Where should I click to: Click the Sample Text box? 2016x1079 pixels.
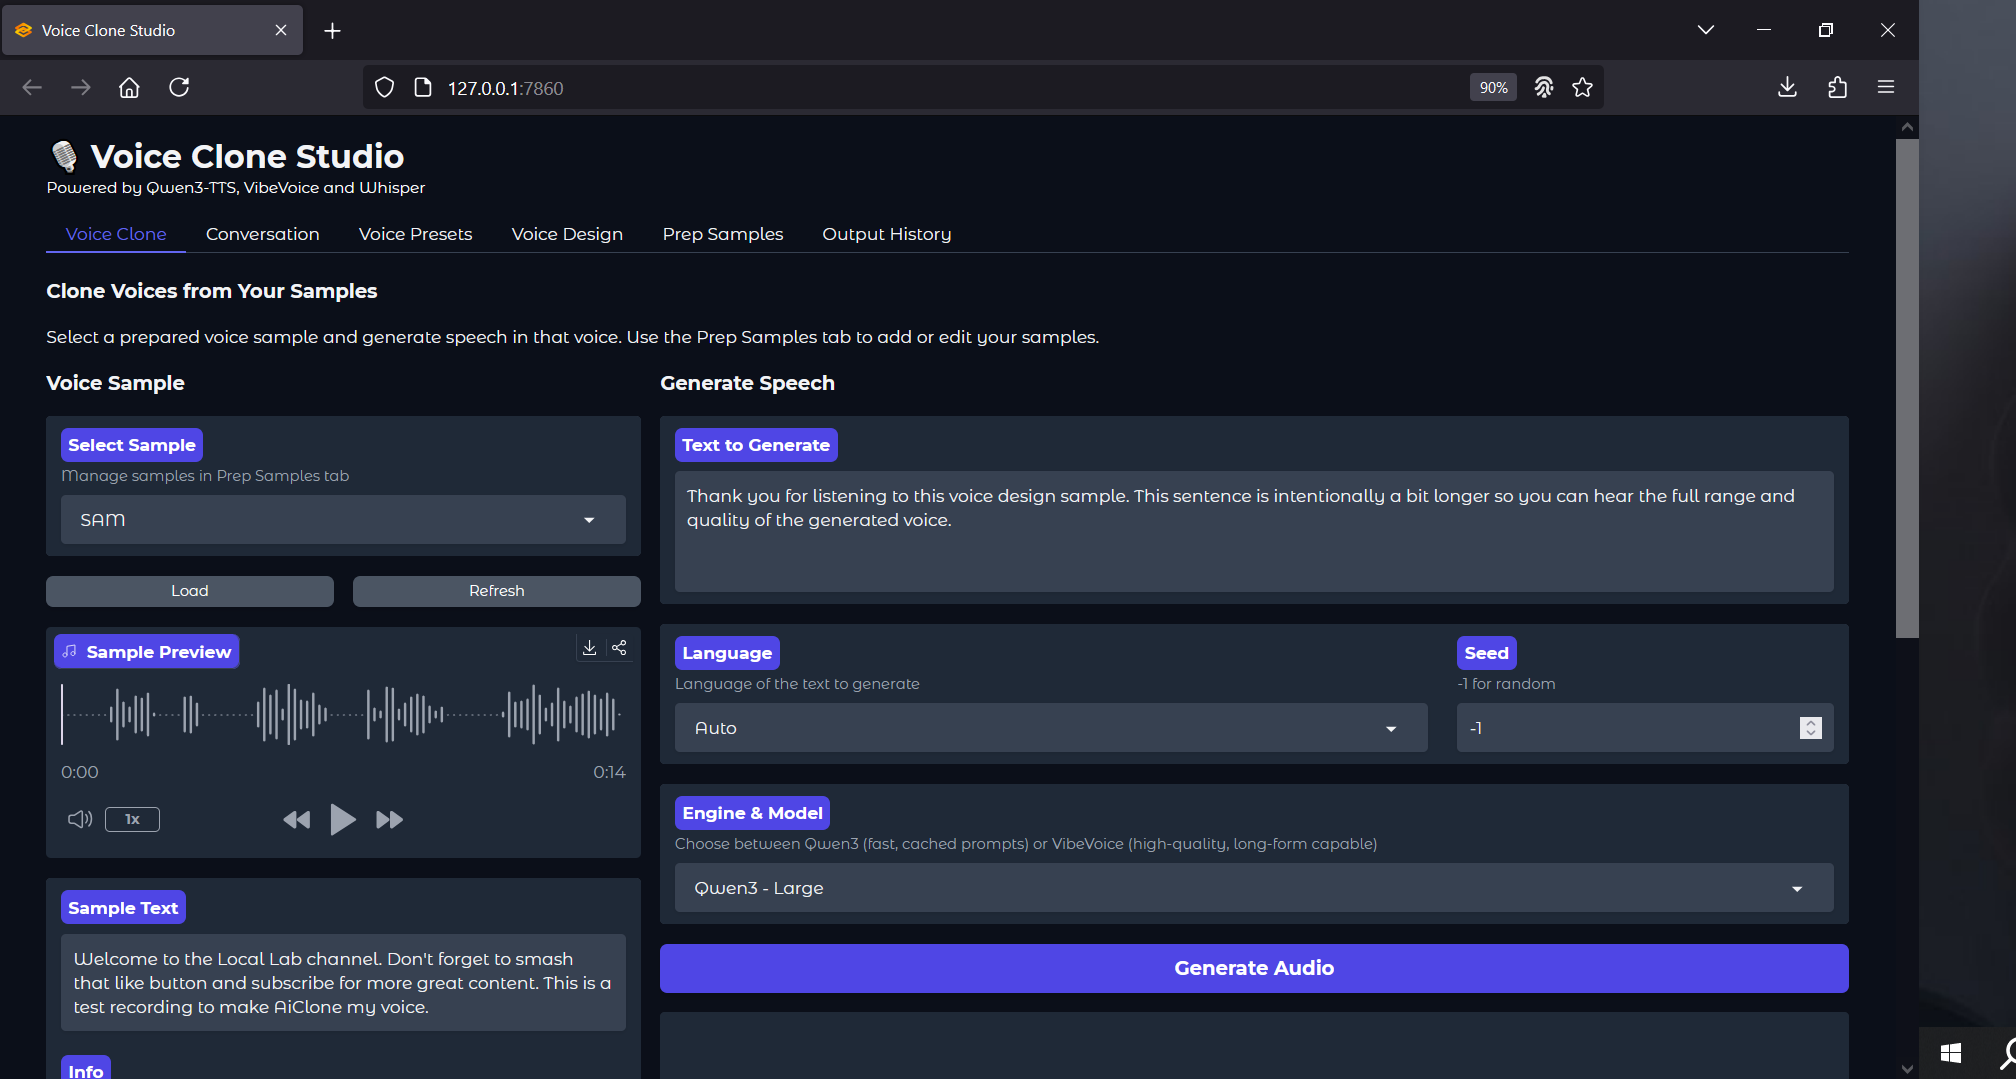(x=343, y=982)
